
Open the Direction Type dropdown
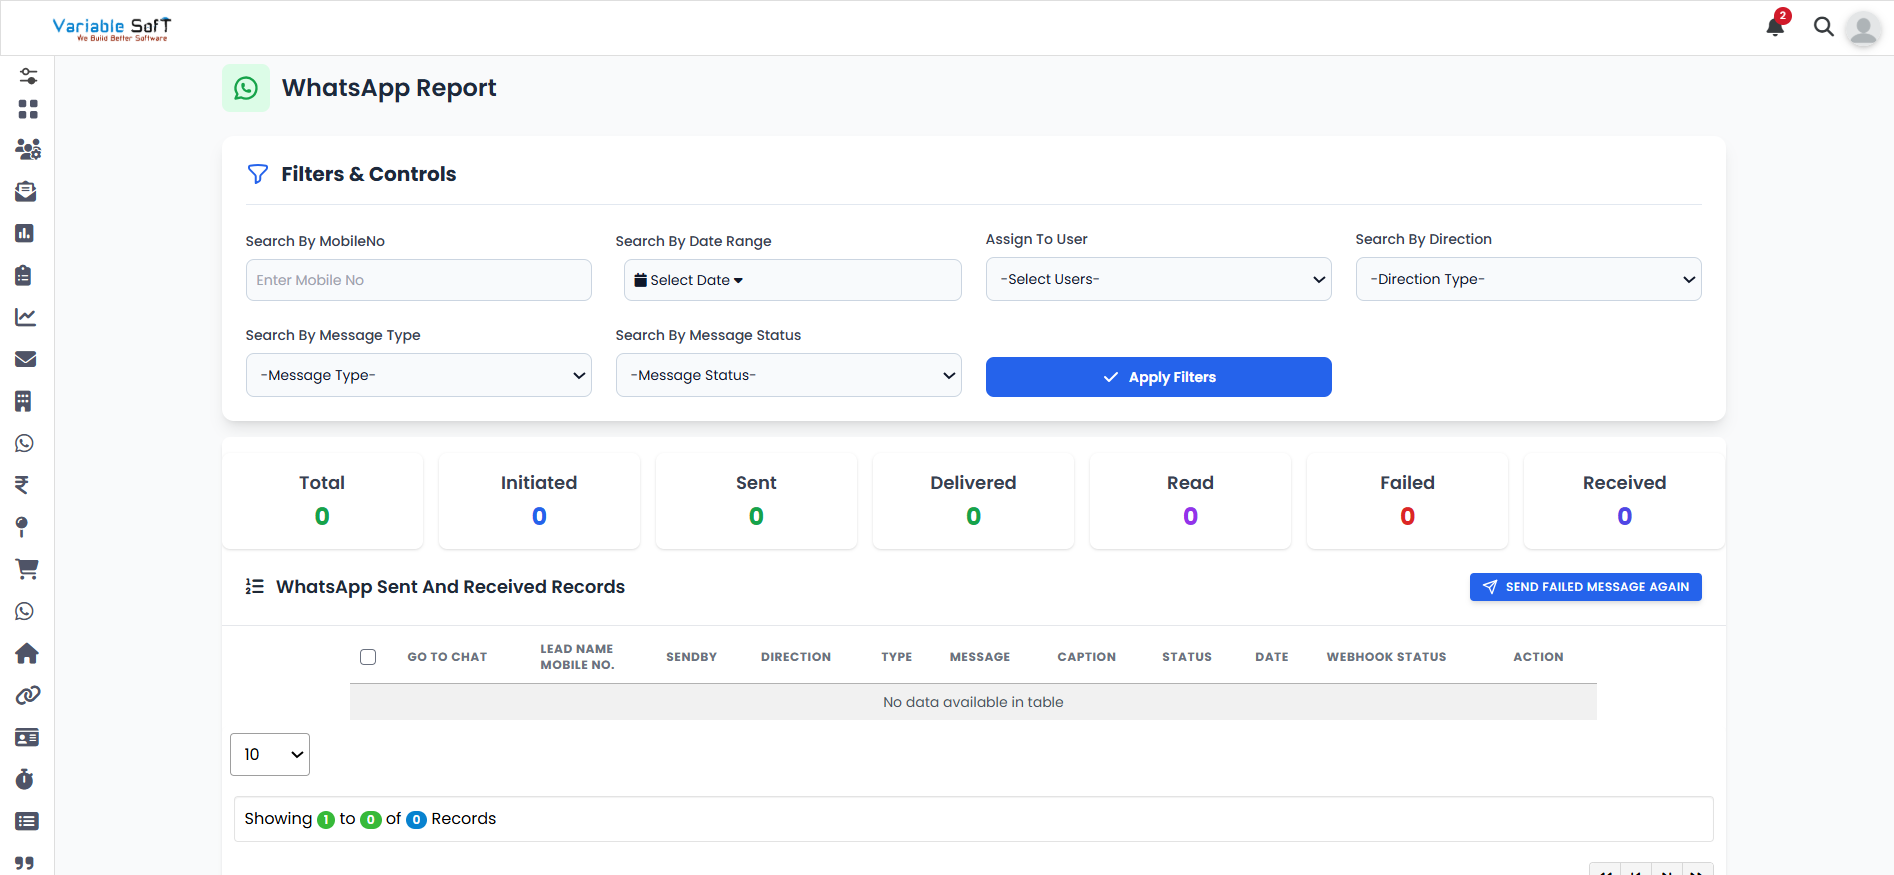tap(1528, 279)
